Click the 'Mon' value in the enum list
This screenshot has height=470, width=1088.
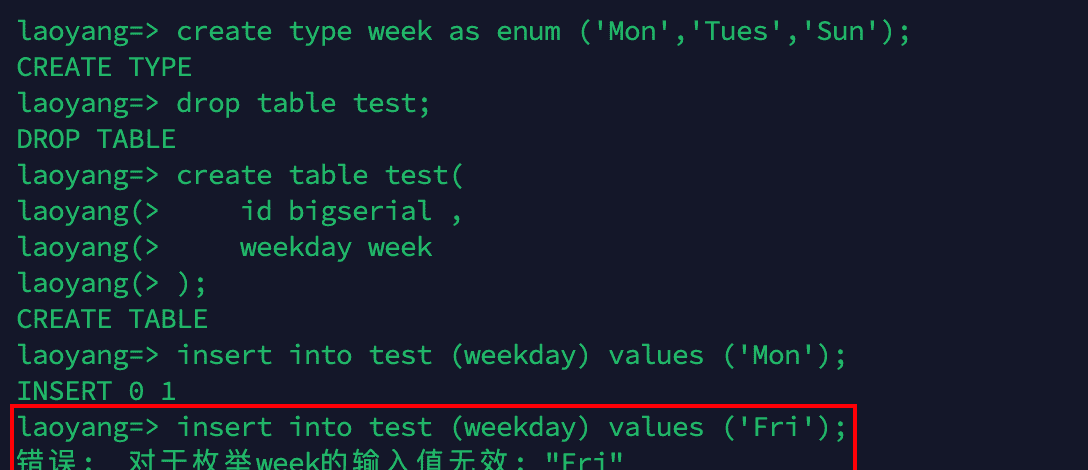pyautogui.click(x=631, y=31)
